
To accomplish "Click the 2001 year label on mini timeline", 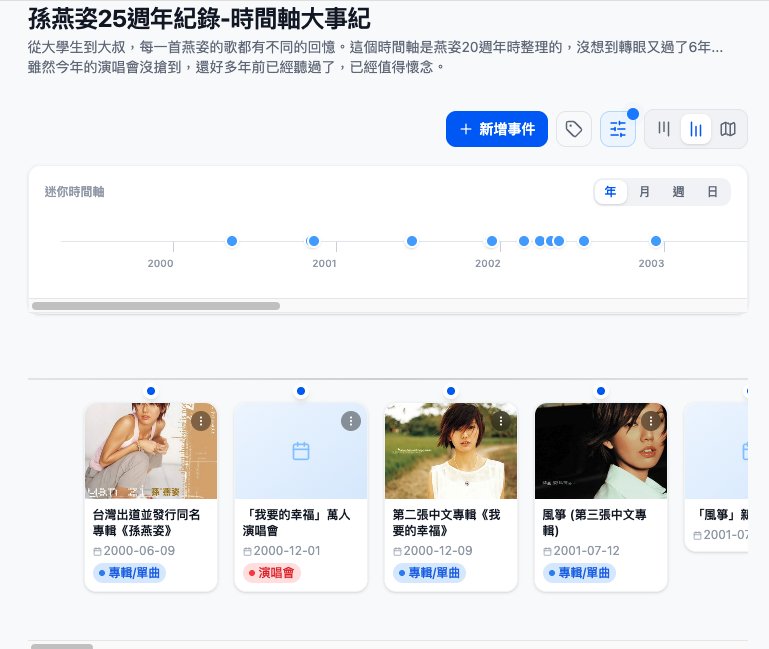I will click(325, 263).
